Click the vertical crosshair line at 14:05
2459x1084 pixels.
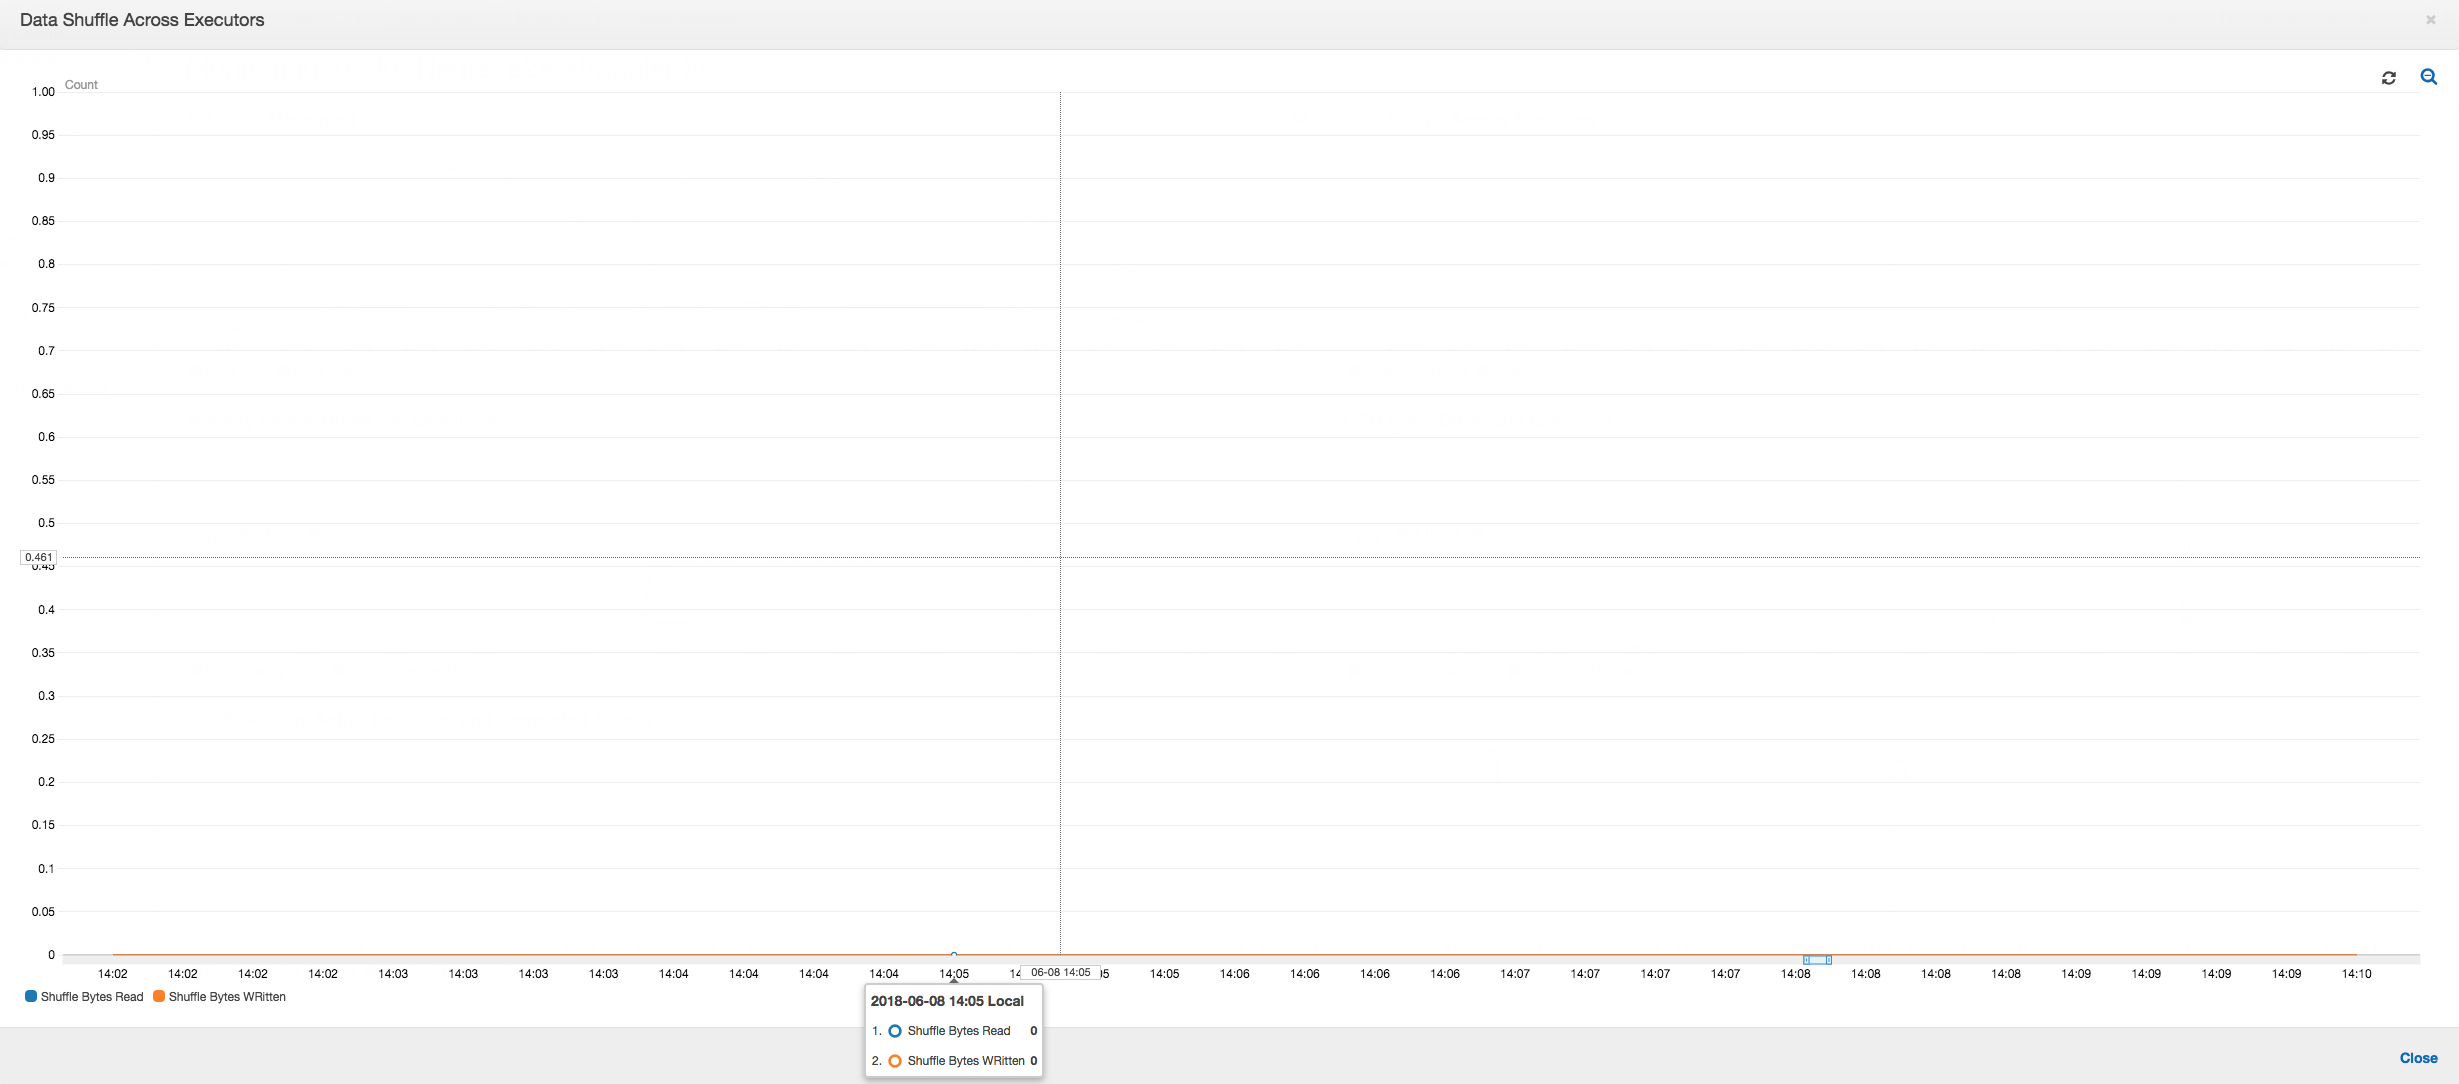1060,557
